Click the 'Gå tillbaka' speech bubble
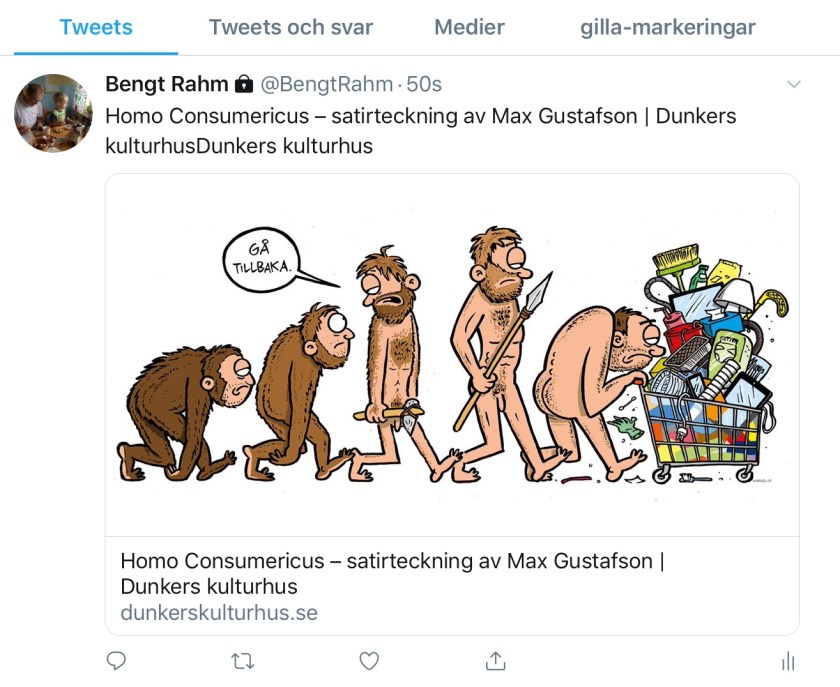 pos(256,258)
